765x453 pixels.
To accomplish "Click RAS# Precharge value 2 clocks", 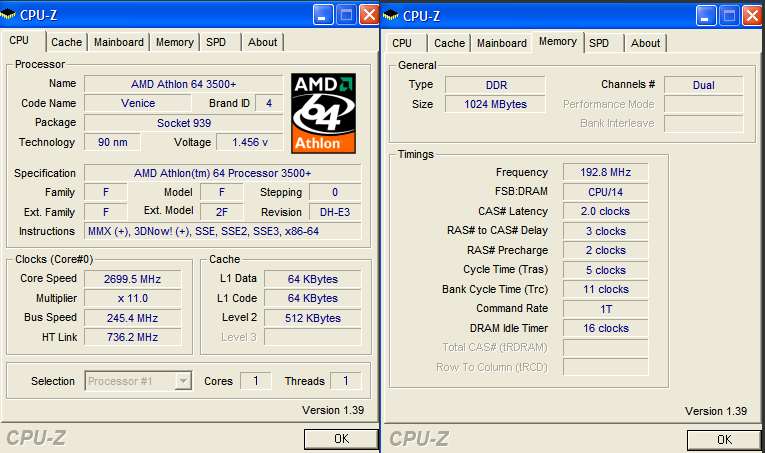I will [x=605, y=250].
